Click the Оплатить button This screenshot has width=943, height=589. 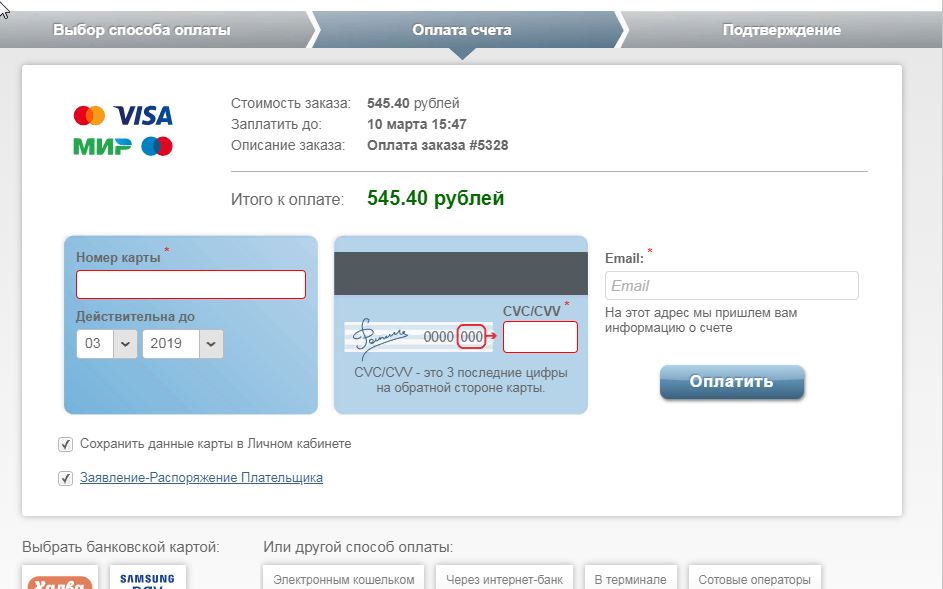pos(732,382)
